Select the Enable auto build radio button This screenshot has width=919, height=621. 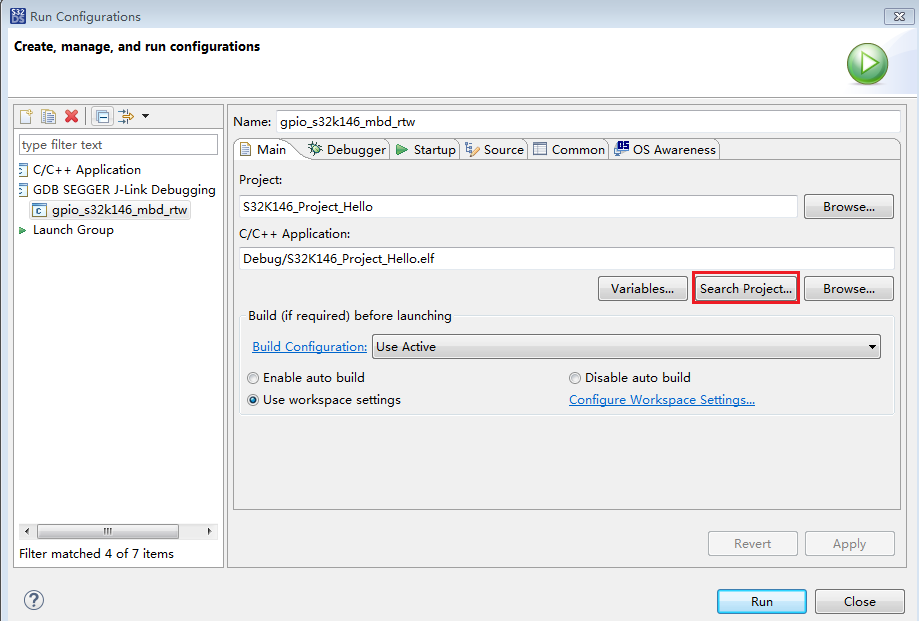click(253, 378)
